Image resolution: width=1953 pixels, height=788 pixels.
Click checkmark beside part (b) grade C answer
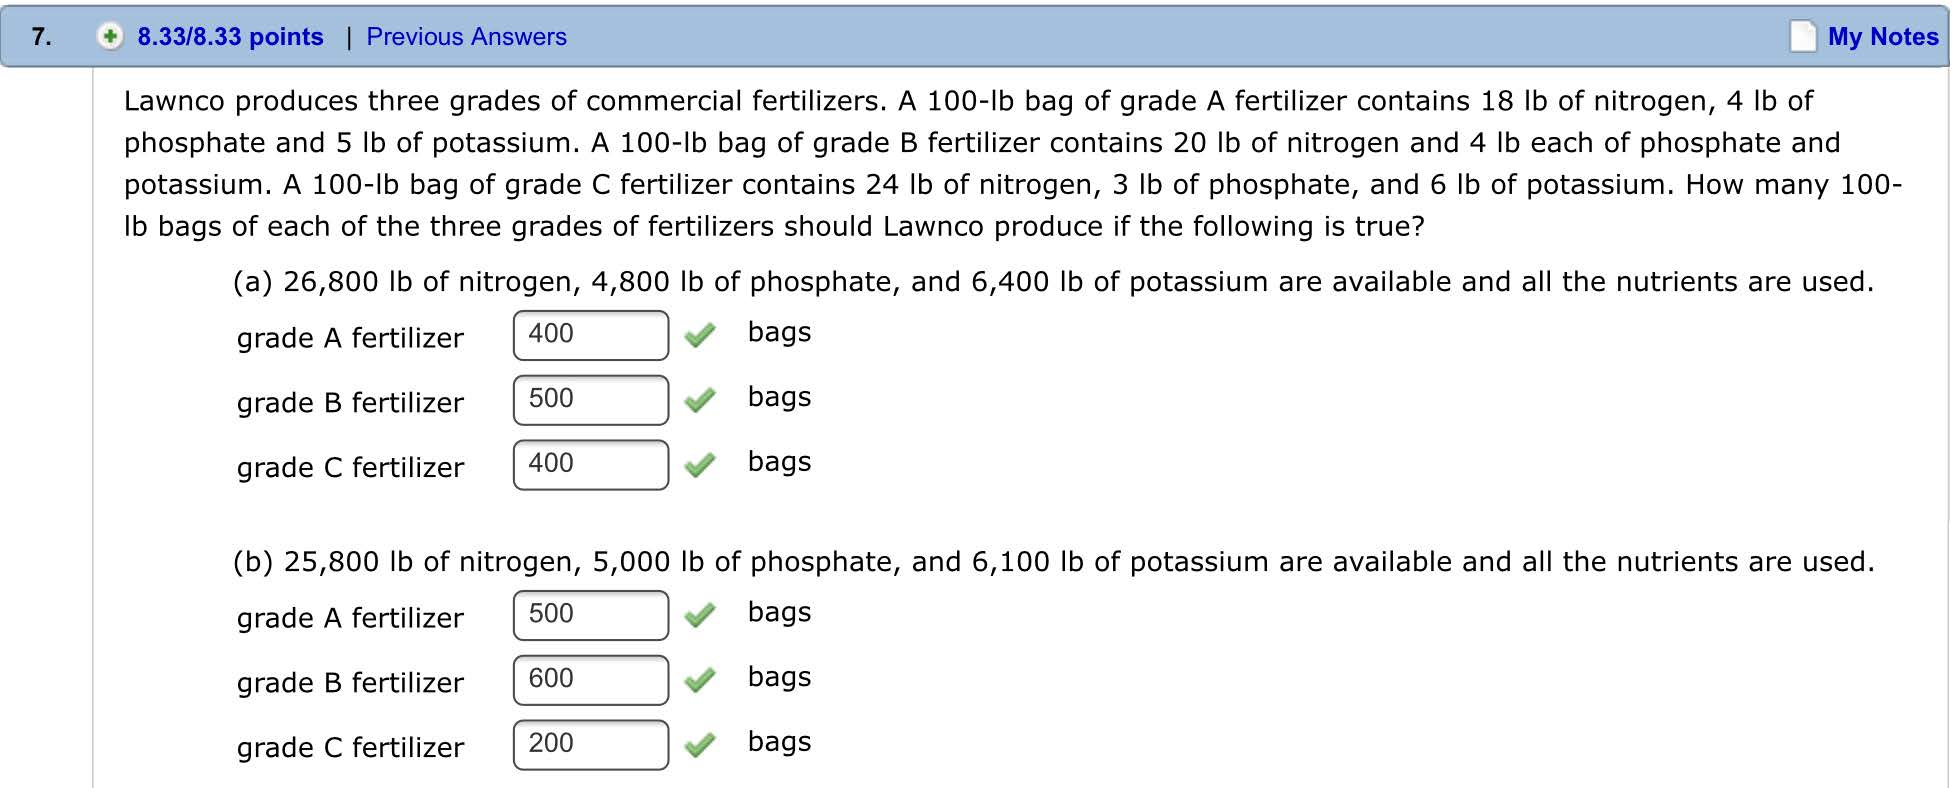coord(700,745)
